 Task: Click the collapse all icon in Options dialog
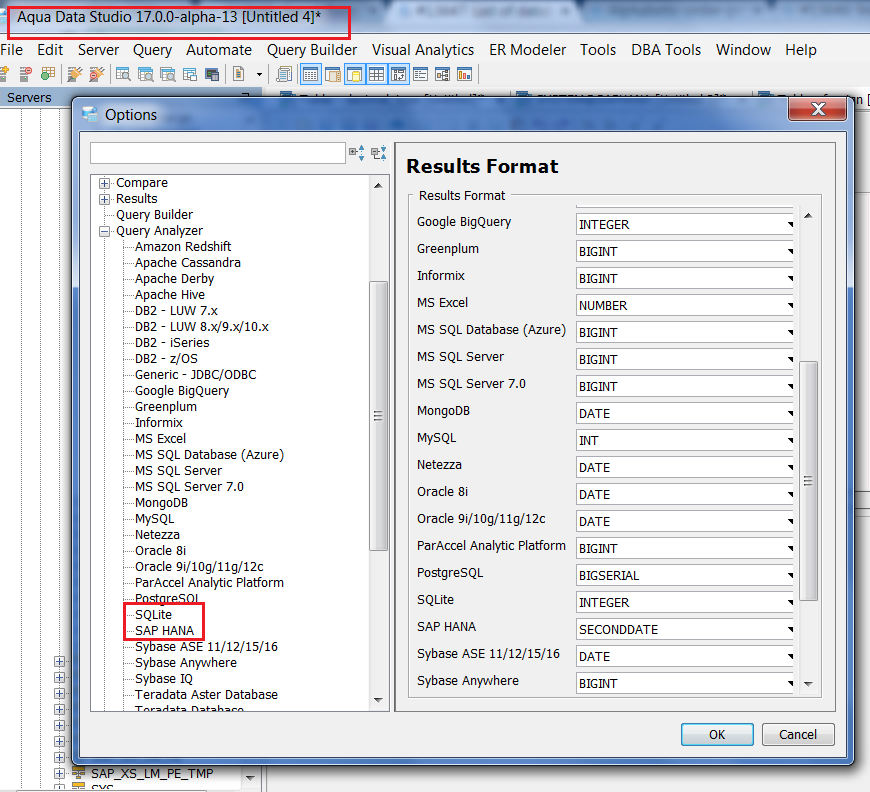pos(378,153)
